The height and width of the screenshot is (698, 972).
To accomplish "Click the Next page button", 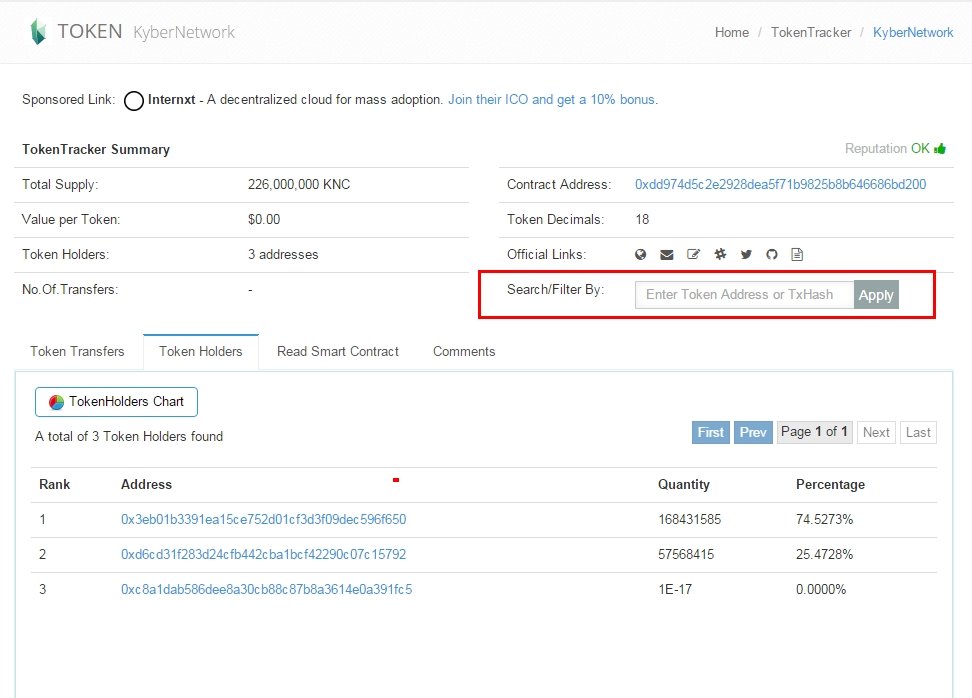I will point(876,432).
